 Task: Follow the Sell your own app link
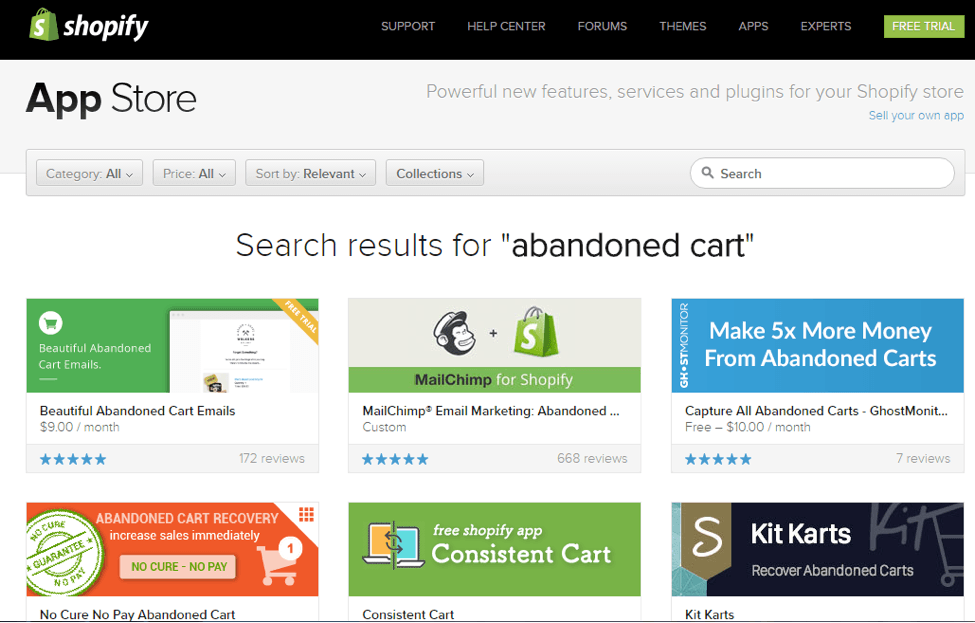(x=915, y=116)
